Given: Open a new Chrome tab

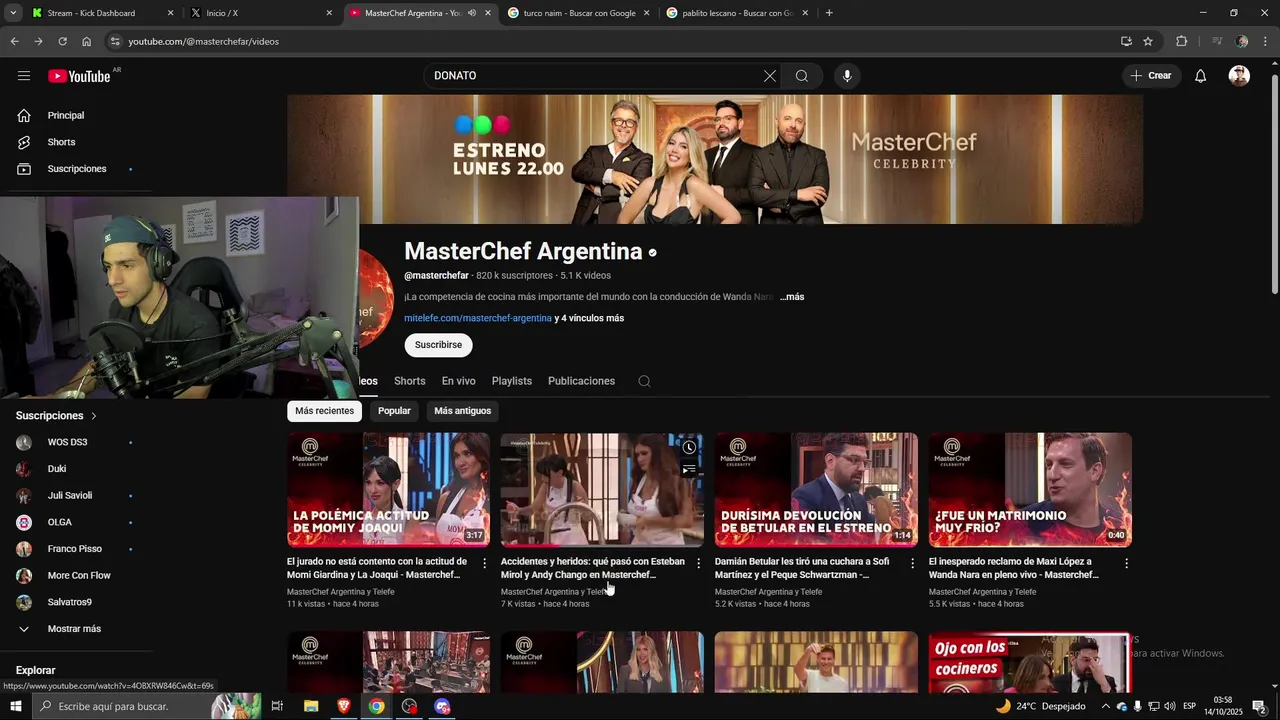Looking at the screenshot, I should (829, 13).
